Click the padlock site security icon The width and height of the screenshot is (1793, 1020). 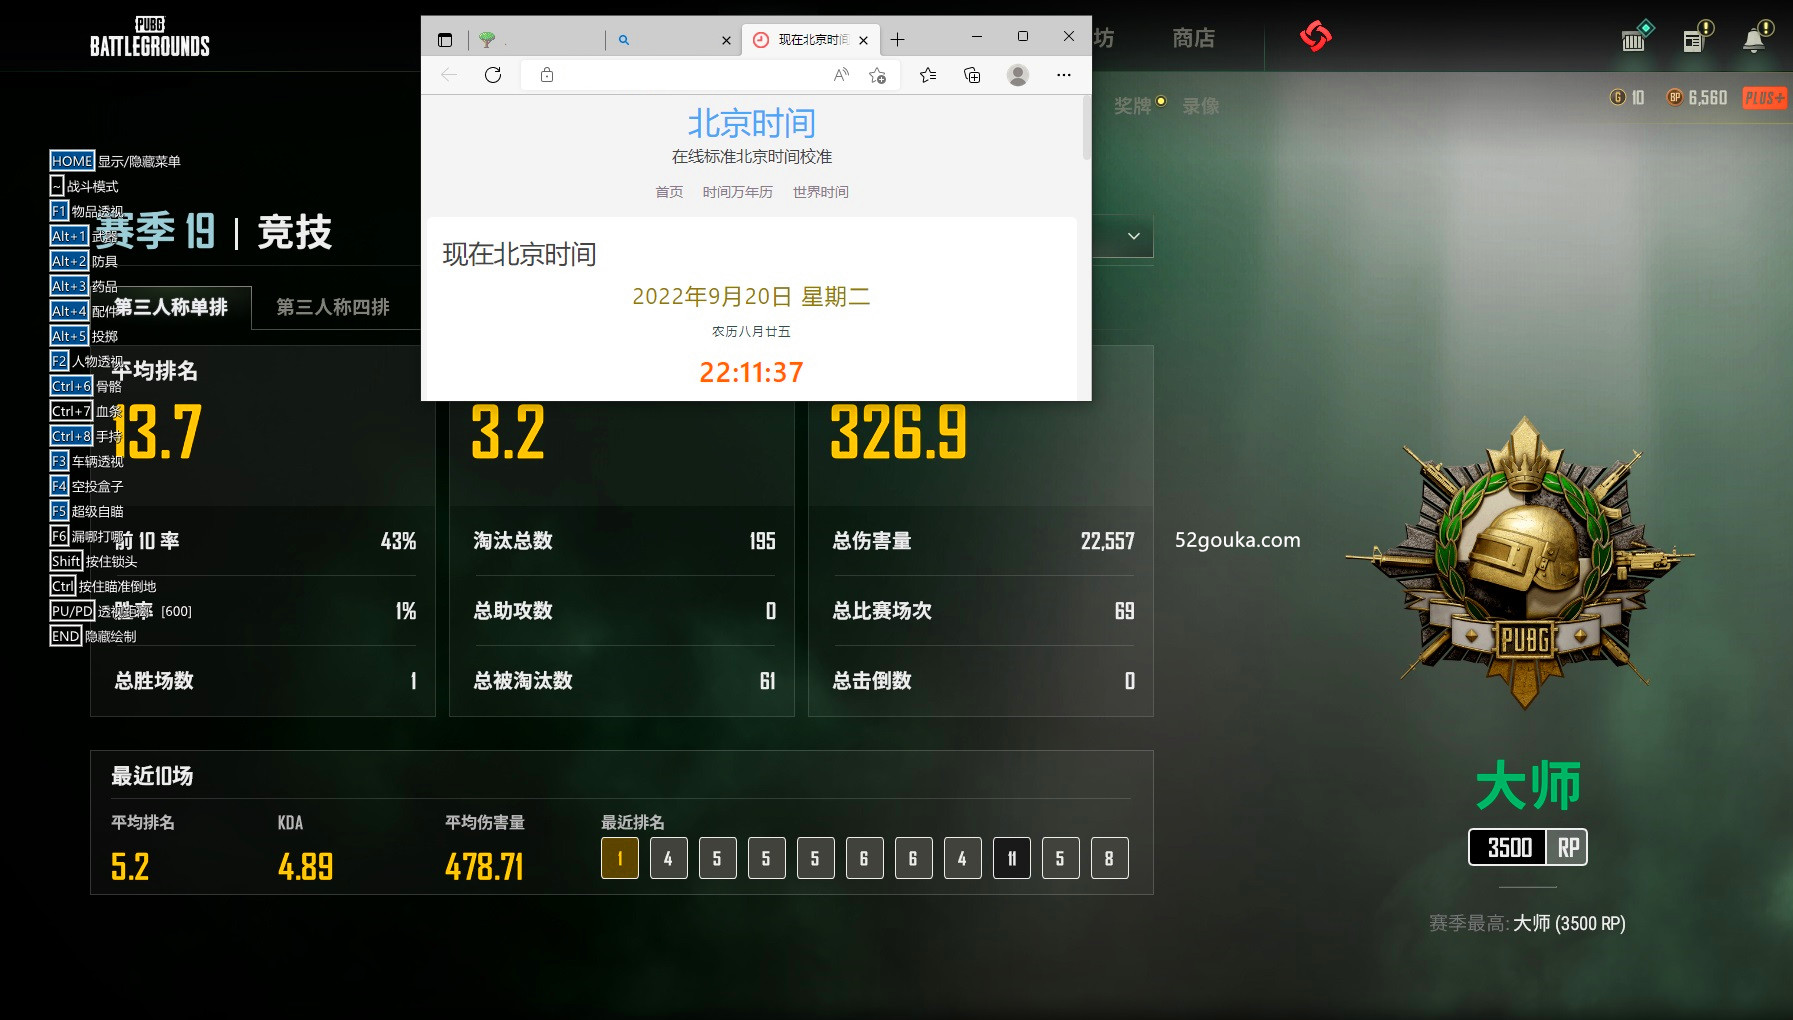click(x=546, y=74)
